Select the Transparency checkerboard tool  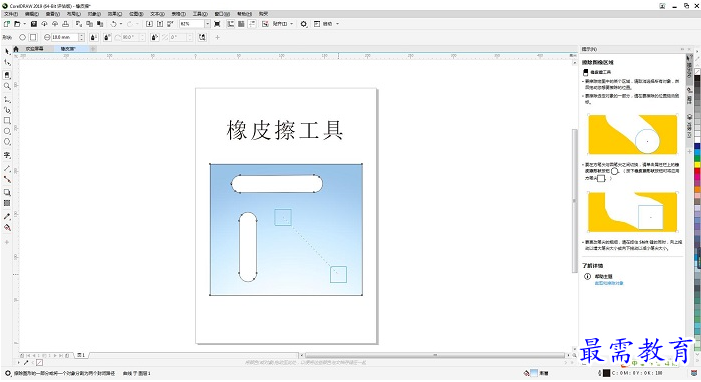pyautogui.click(x=7, y=203)
